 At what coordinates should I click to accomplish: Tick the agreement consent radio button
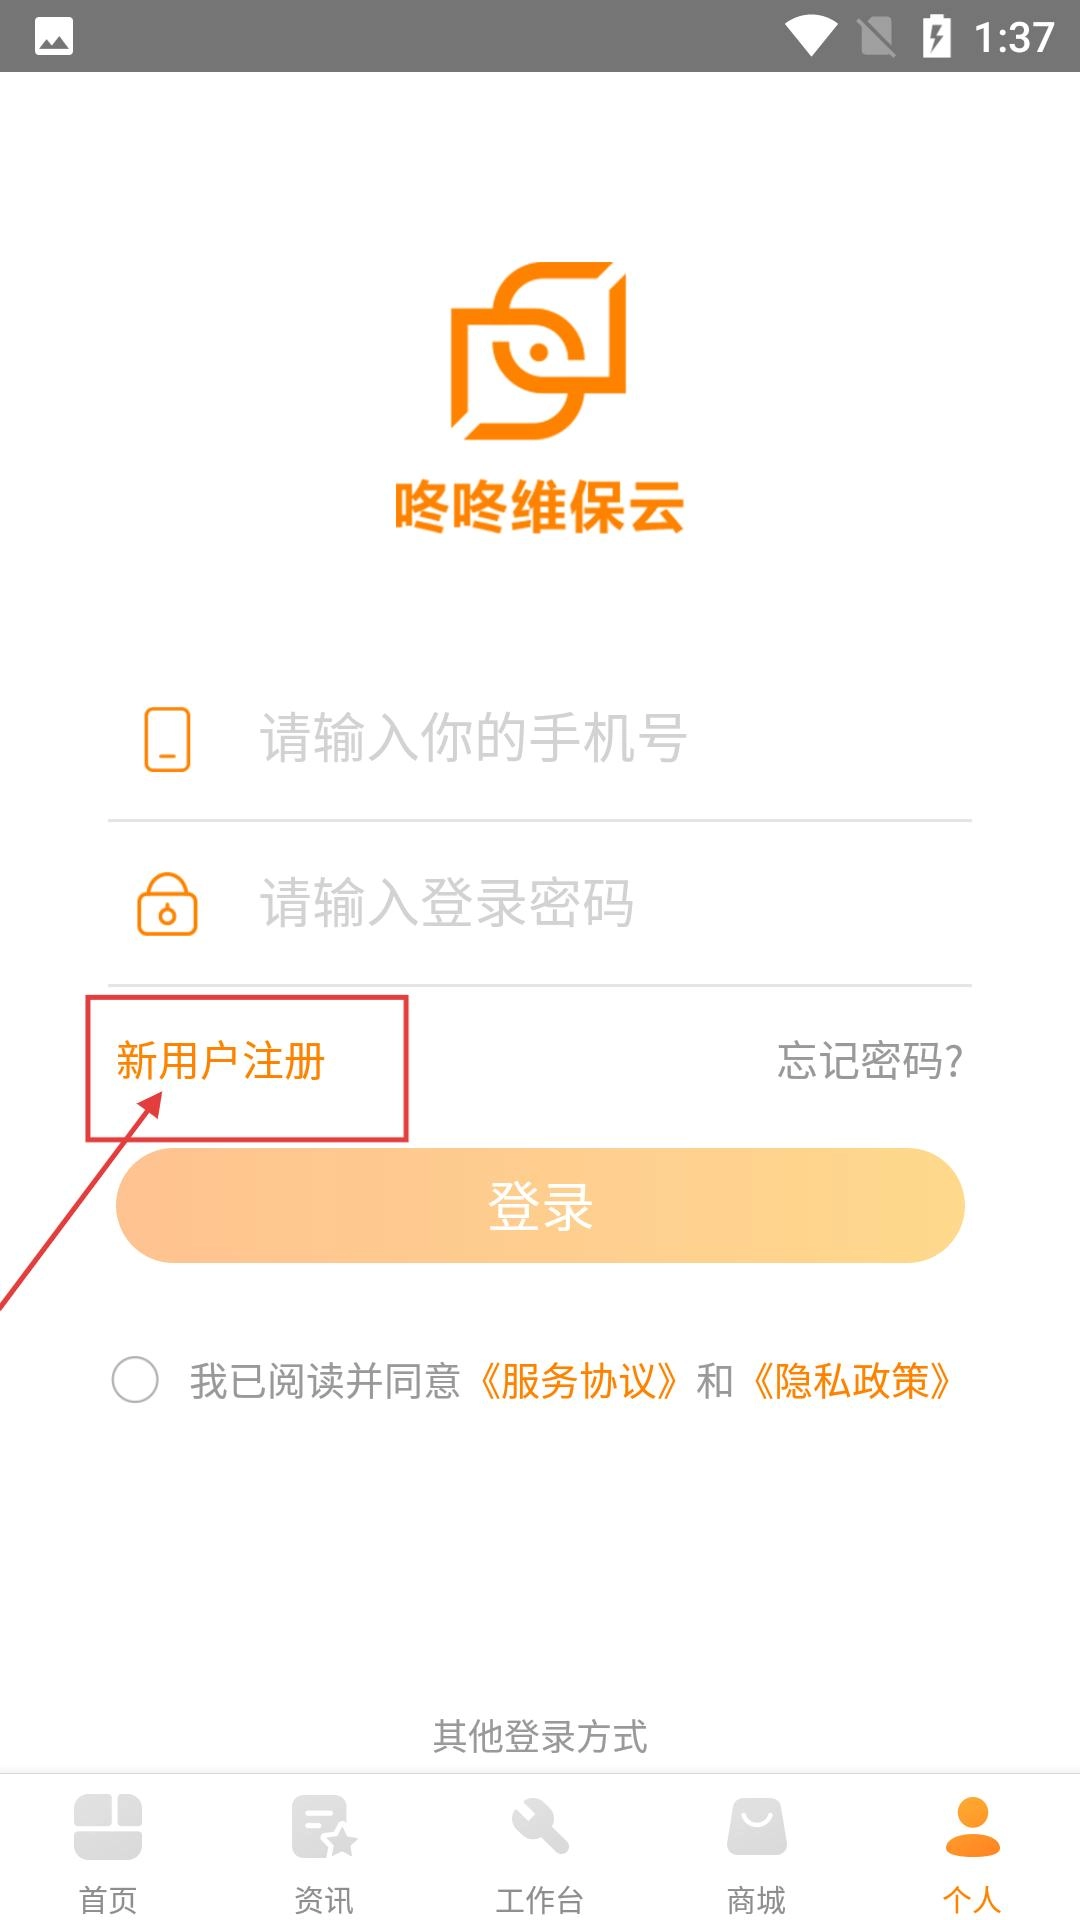(x=135, y=1380)
